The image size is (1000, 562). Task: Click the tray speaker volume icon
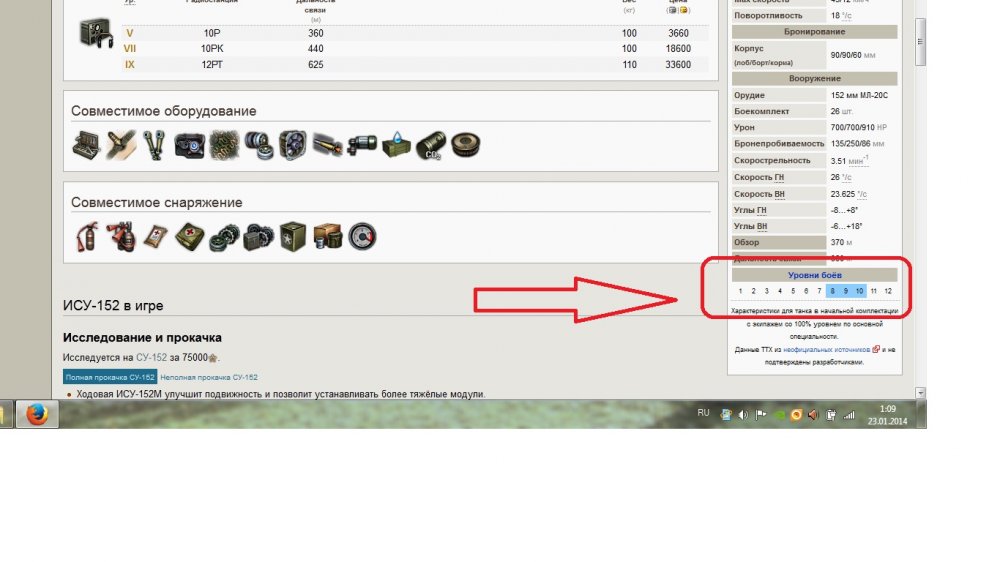point(743,415)
